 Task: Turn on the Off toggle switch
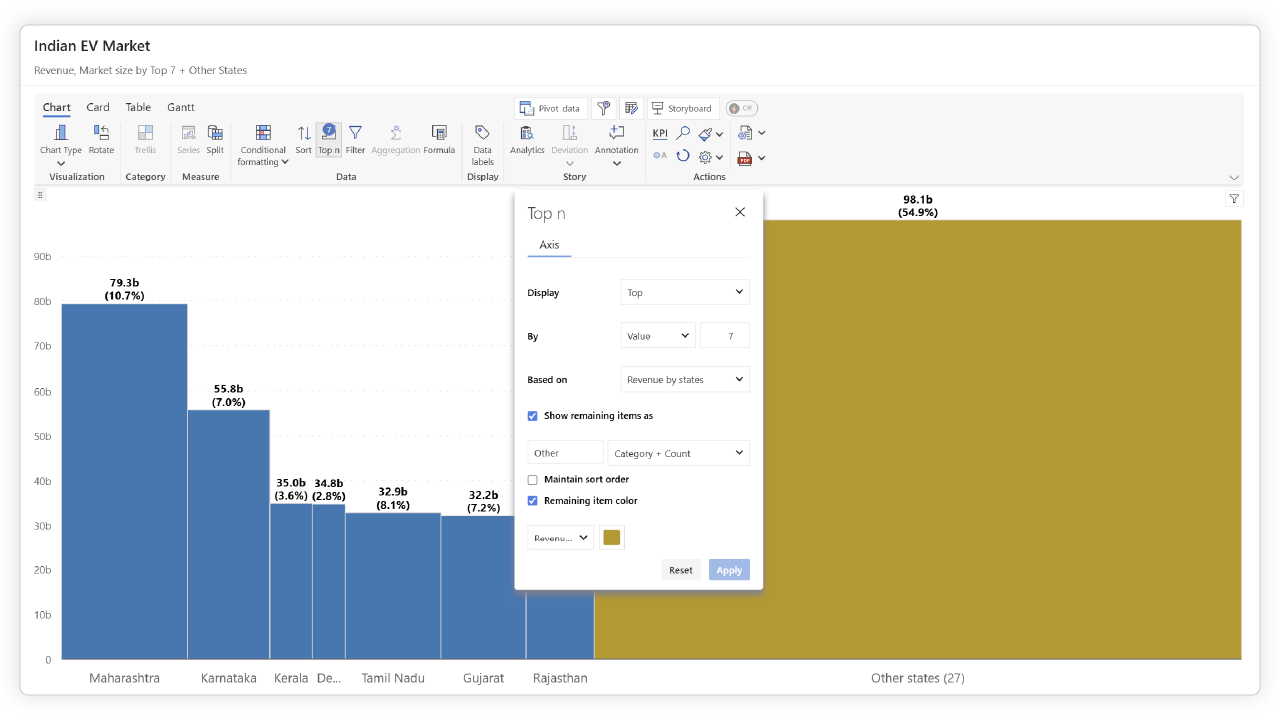(741, 108)
